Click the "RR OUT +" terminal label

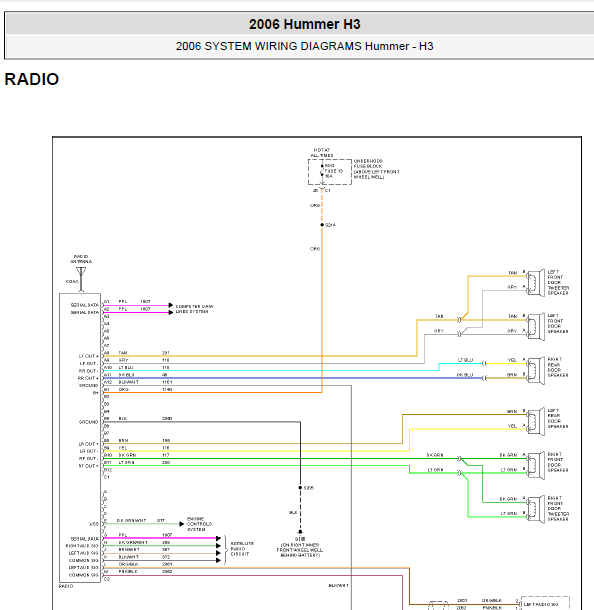coord(88,378)
